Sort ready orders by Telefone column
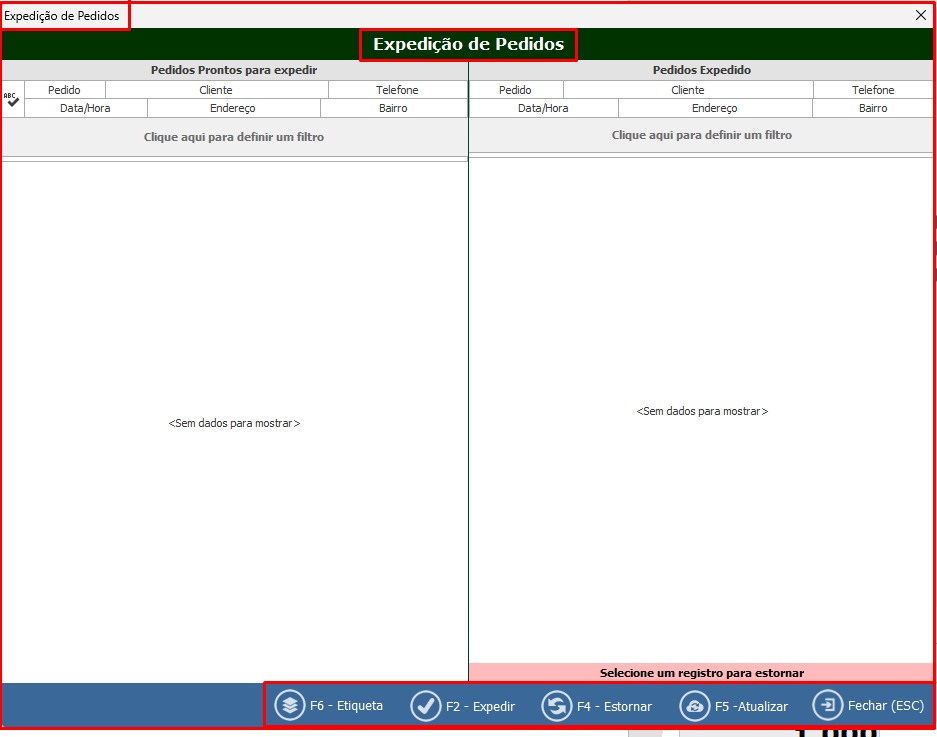 [x=397, y=90]
